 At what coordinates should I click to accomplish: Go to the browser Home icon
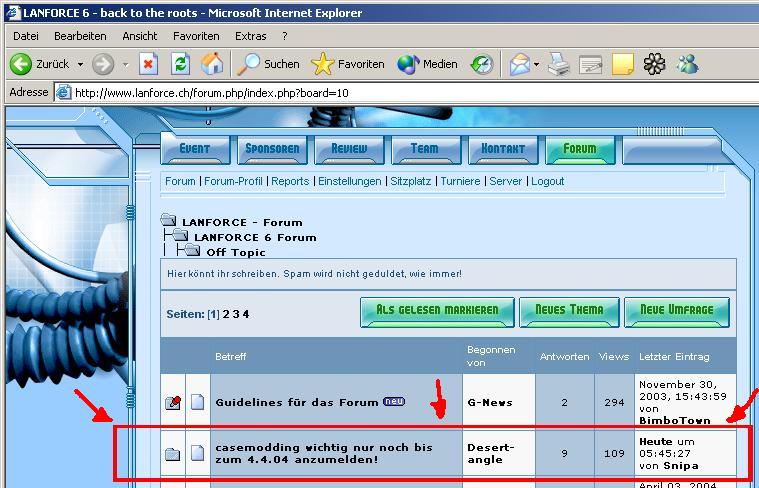point(212,64)
